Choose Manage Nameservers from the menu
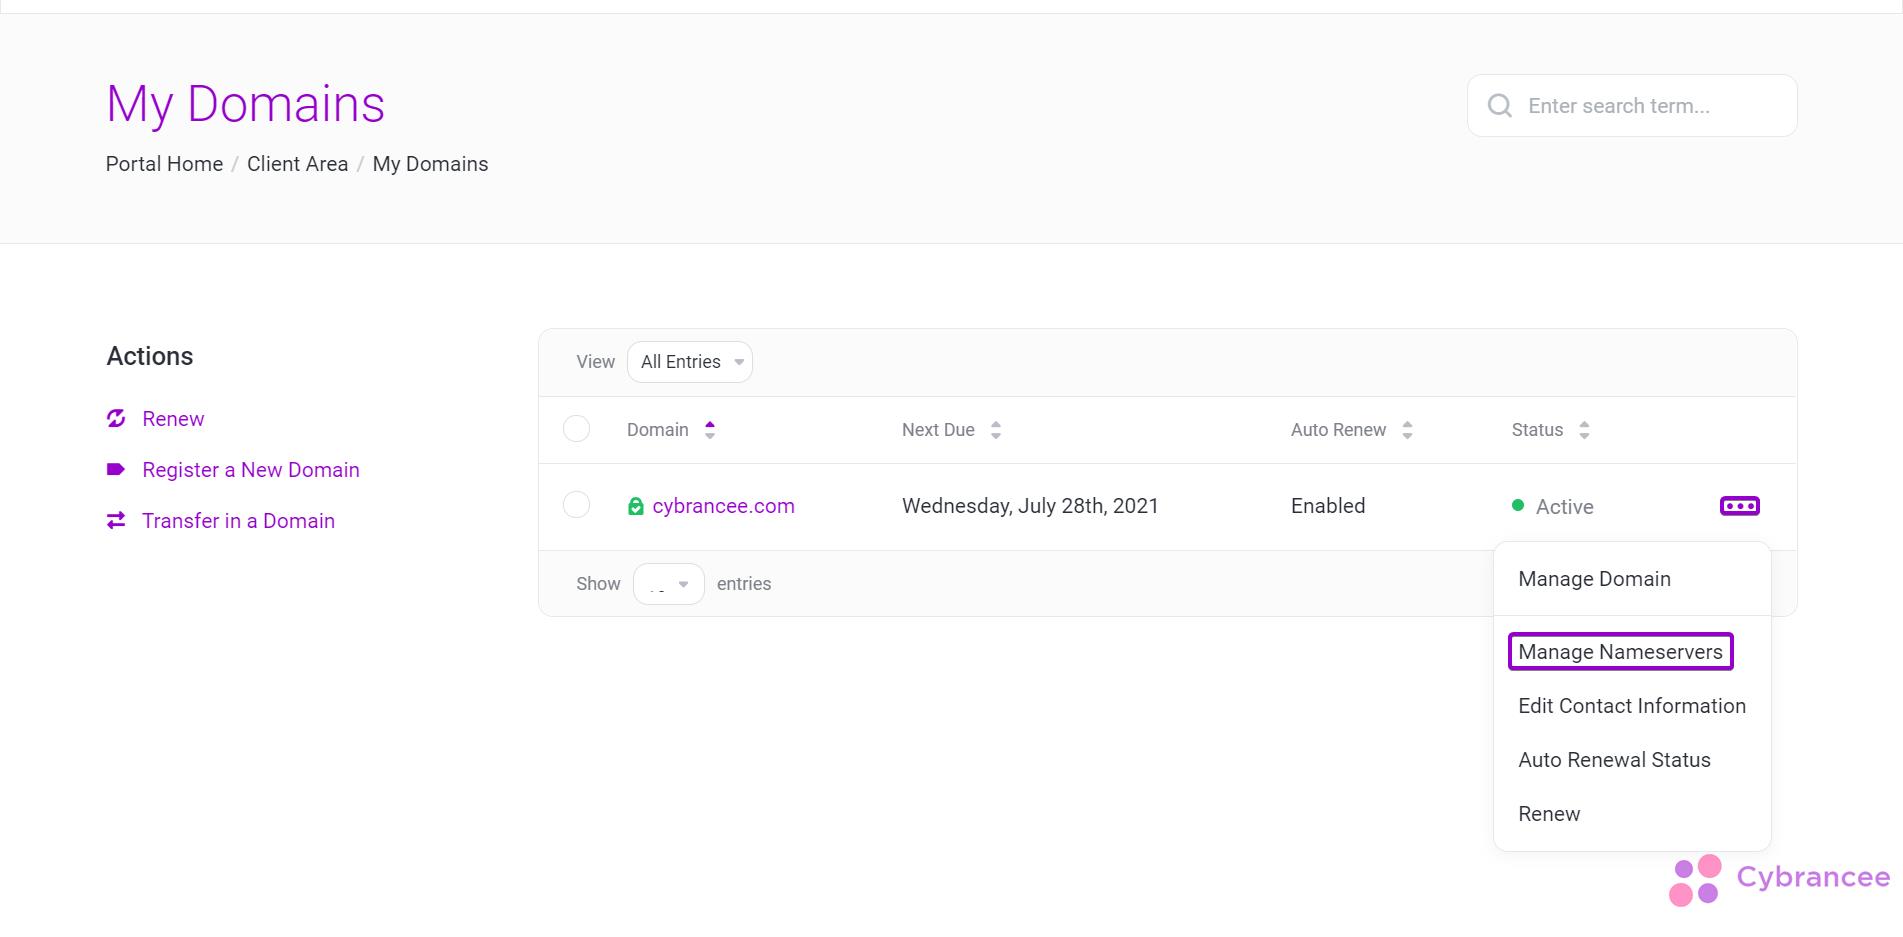 coord(1620,652)
